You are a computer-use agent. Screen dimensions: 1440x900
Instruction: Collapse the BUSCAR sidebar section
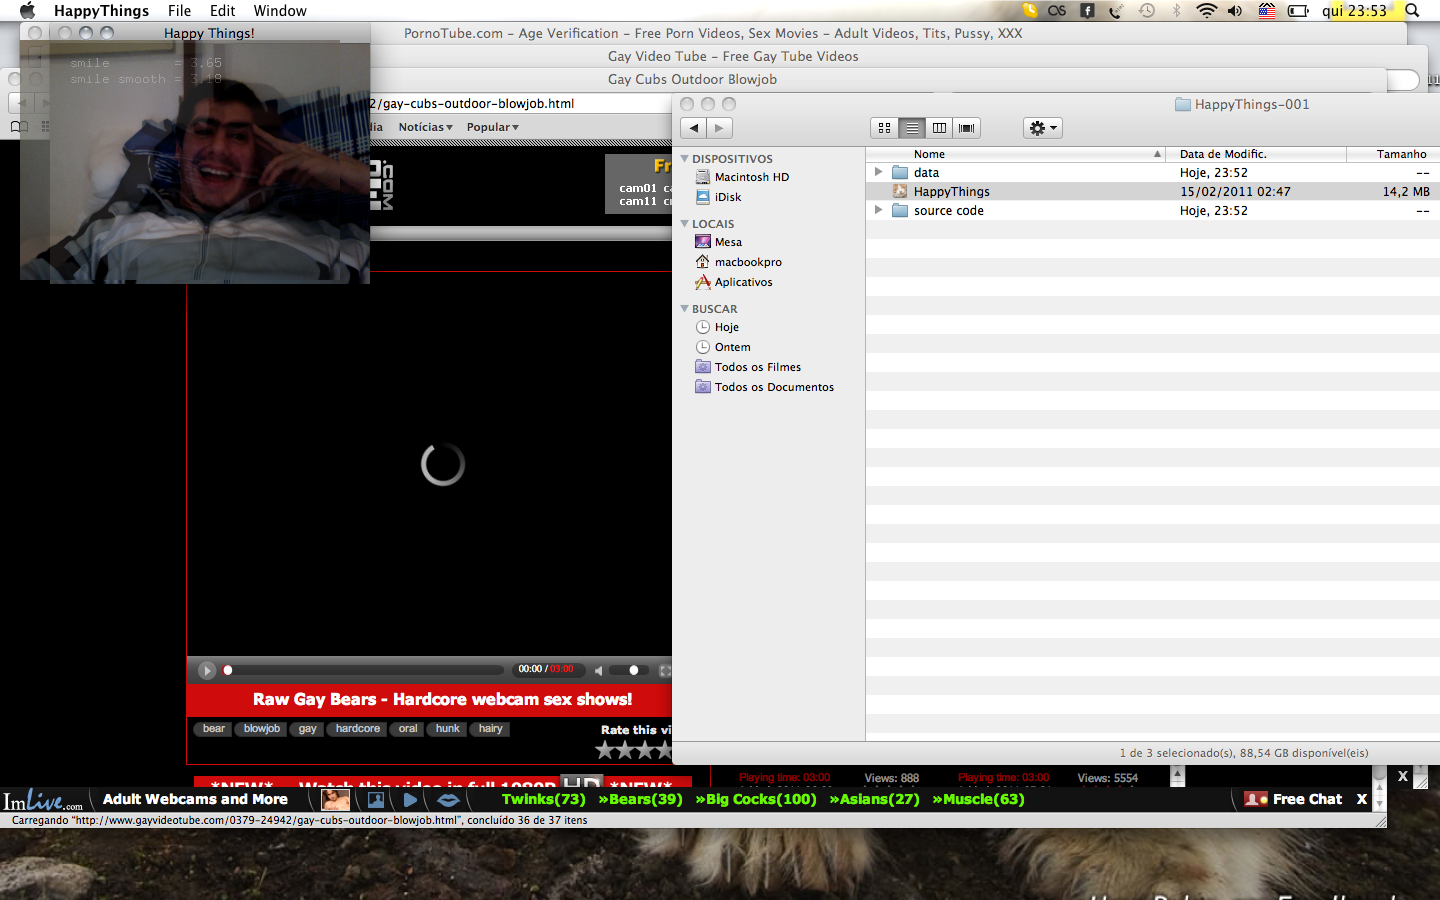[x=685, y=308]
